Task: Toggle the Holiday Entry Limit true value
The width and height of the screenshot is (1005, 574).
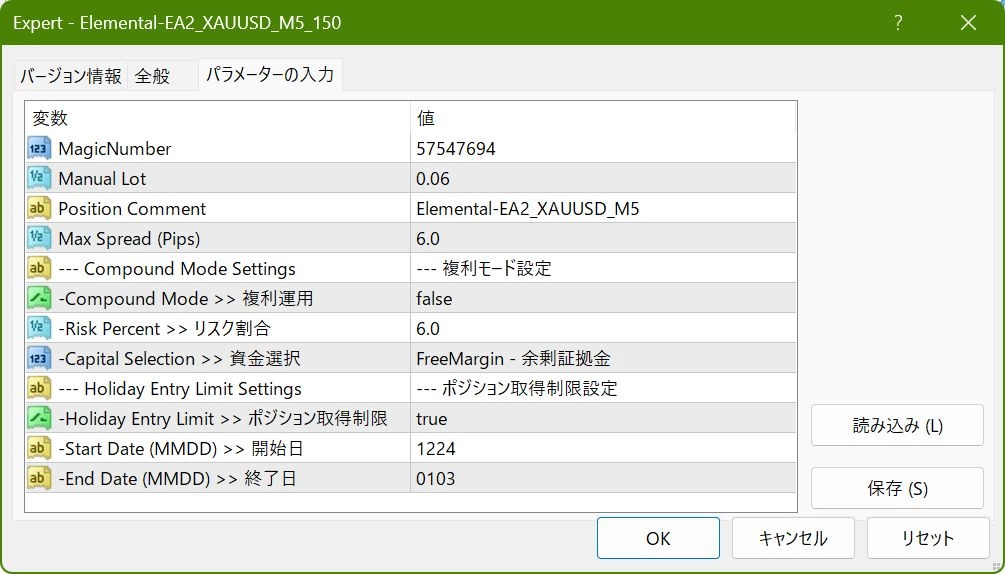Action: (x=432, y=419)
